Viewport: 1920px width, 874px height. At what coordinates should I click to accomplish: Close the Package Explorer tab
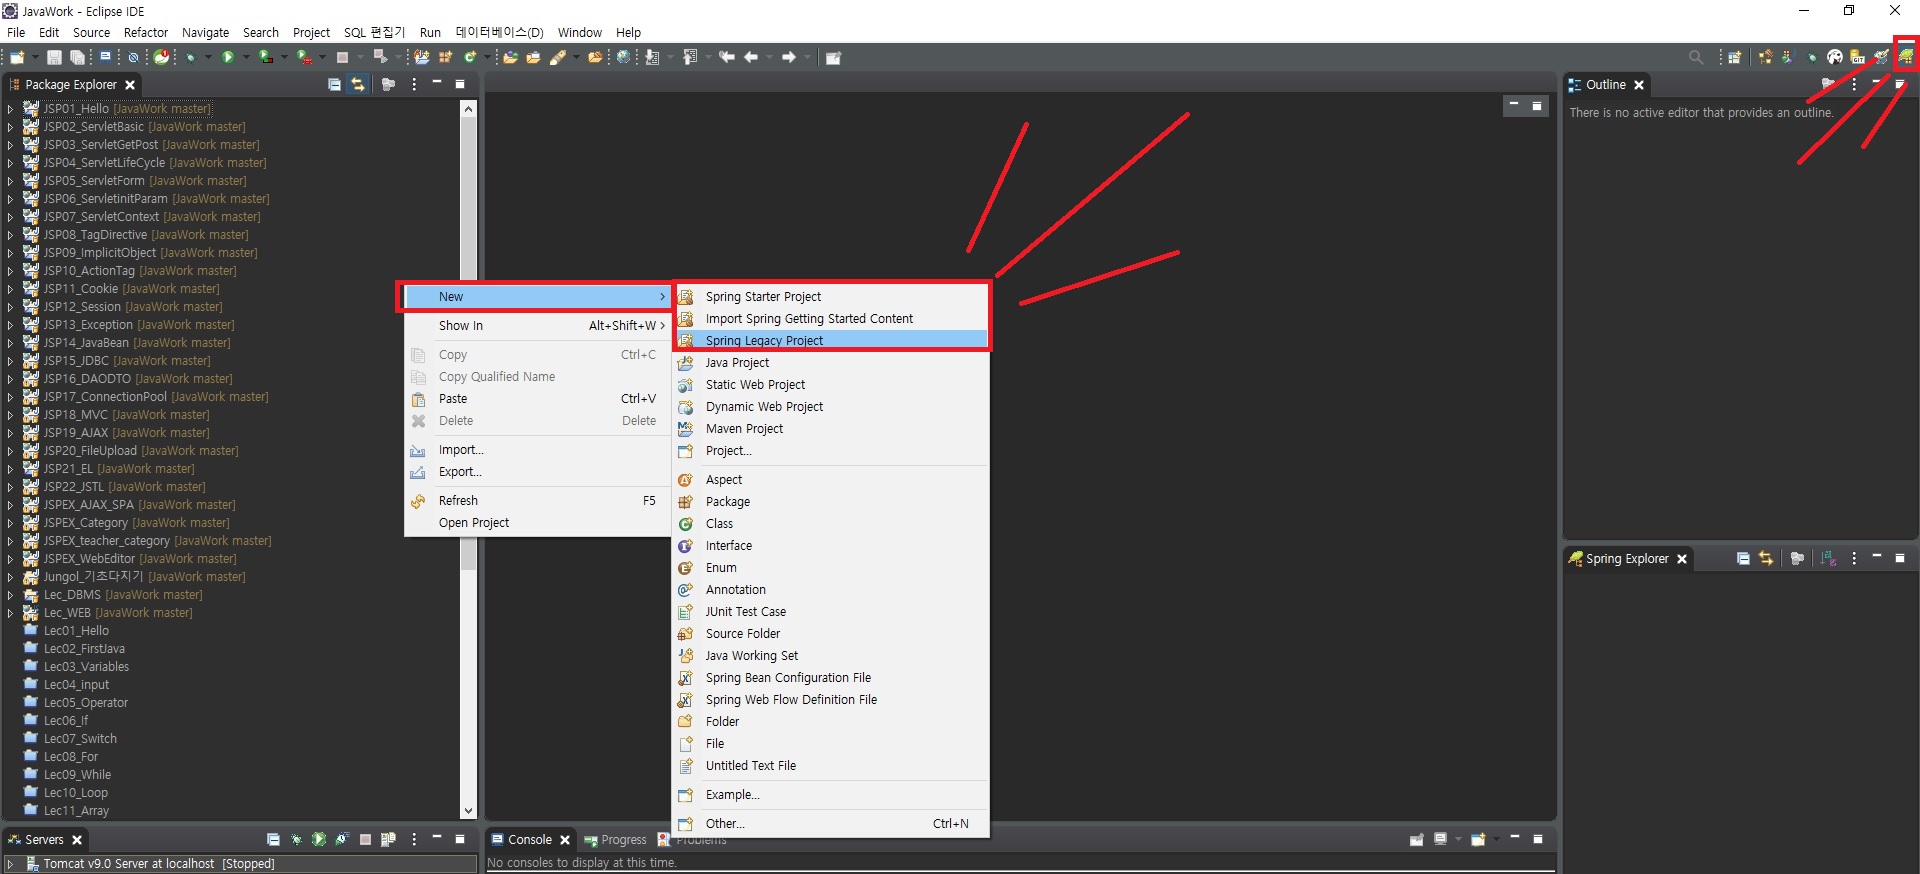pos(130,85)
